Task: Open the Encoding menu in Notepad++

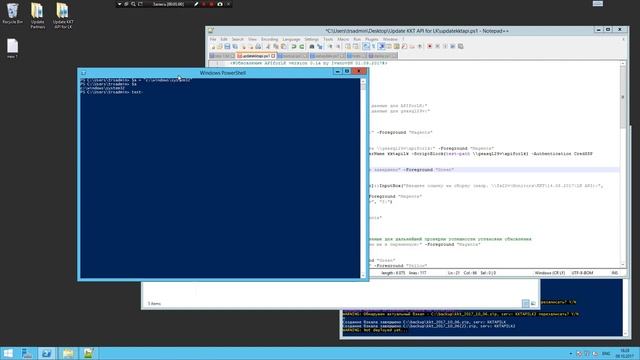Action: (269, 39)
